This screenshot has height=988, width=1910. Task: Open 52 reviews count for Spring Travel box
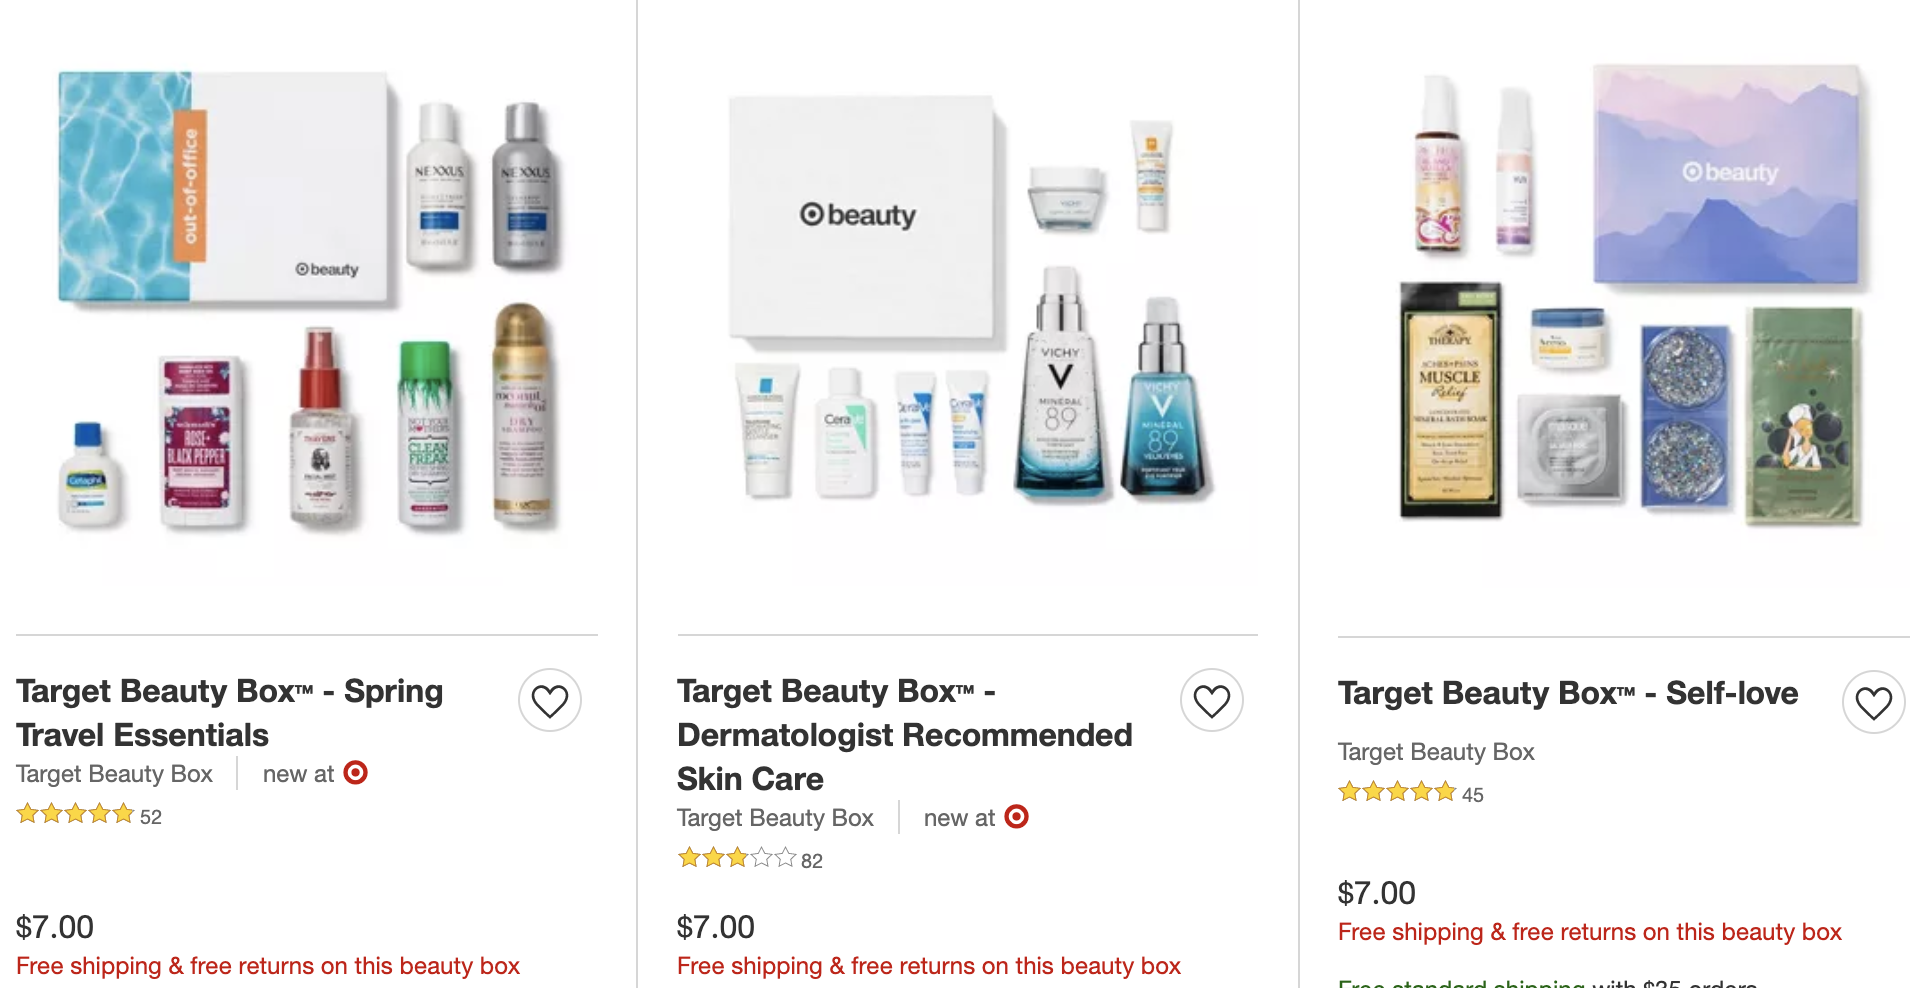pos(151,817)
